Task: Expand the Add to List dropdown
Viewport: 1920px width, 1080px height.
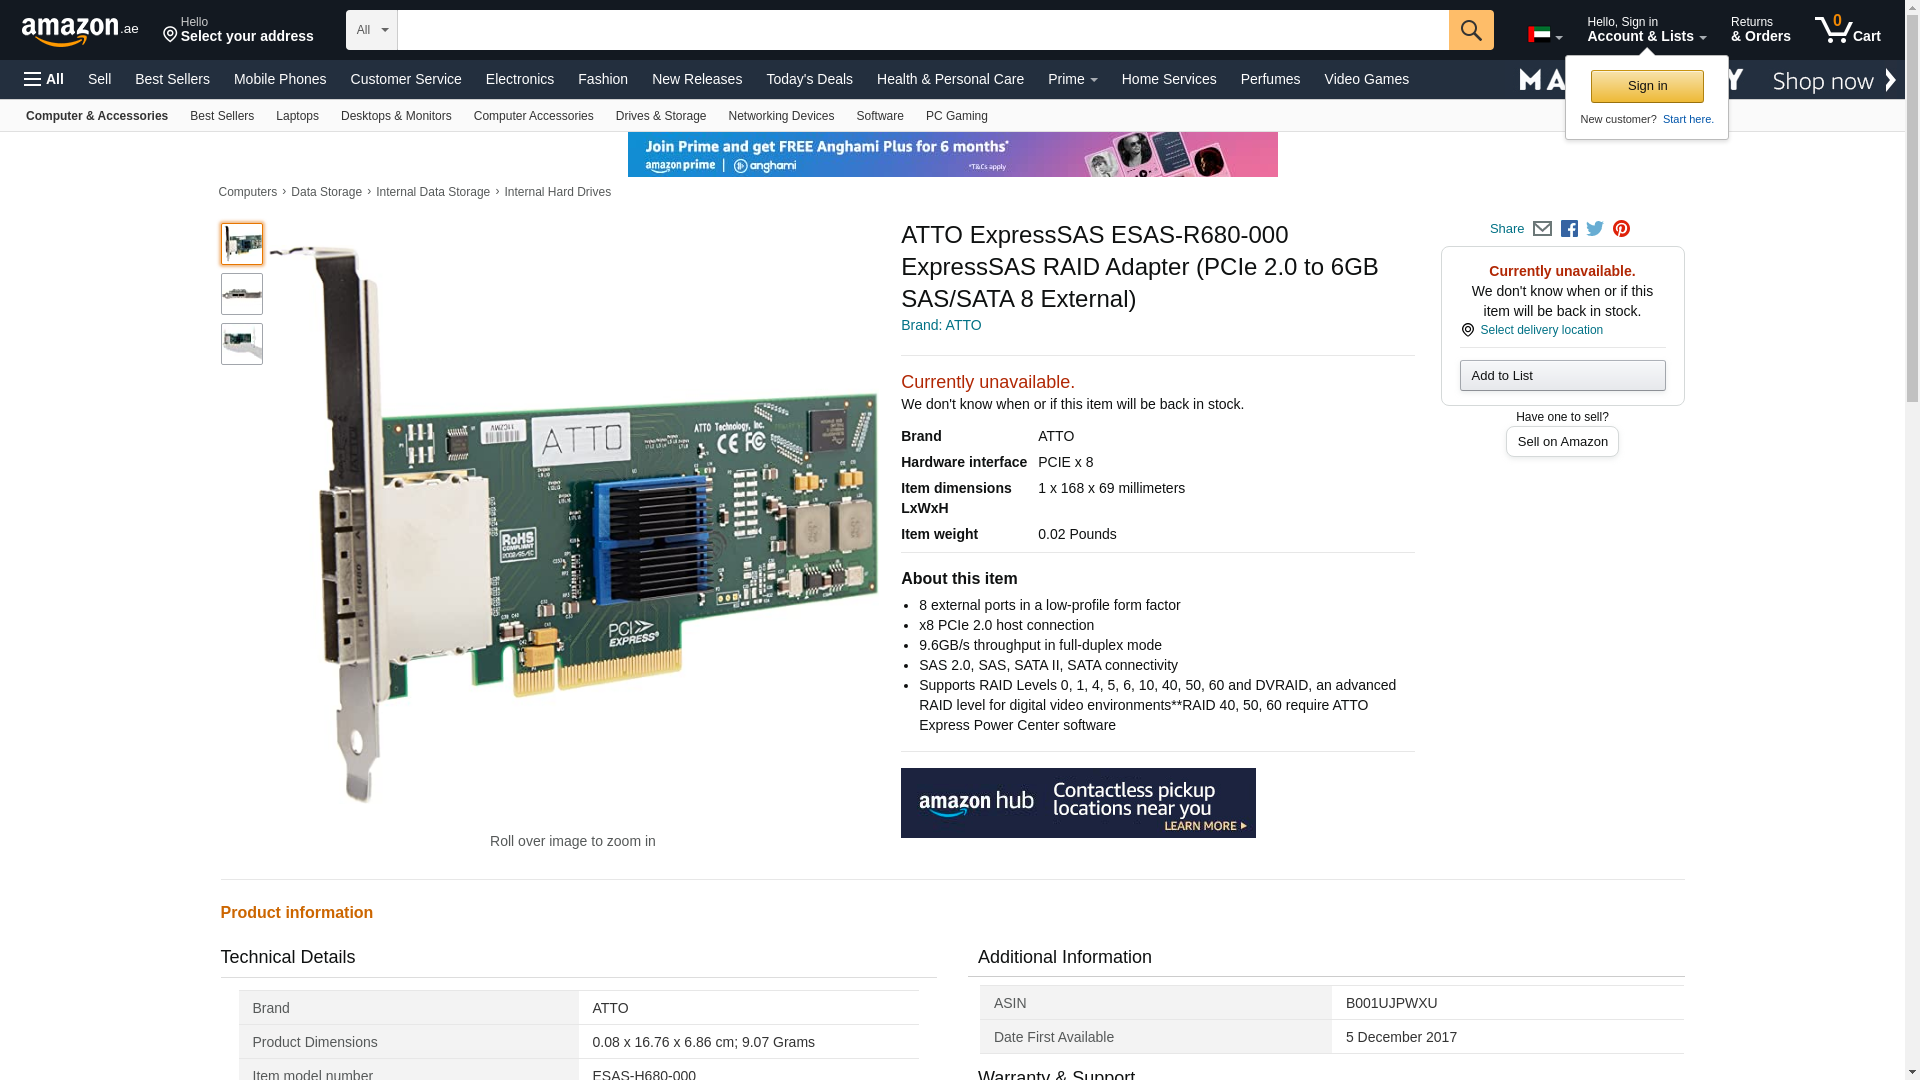Action: [1562, 376]
